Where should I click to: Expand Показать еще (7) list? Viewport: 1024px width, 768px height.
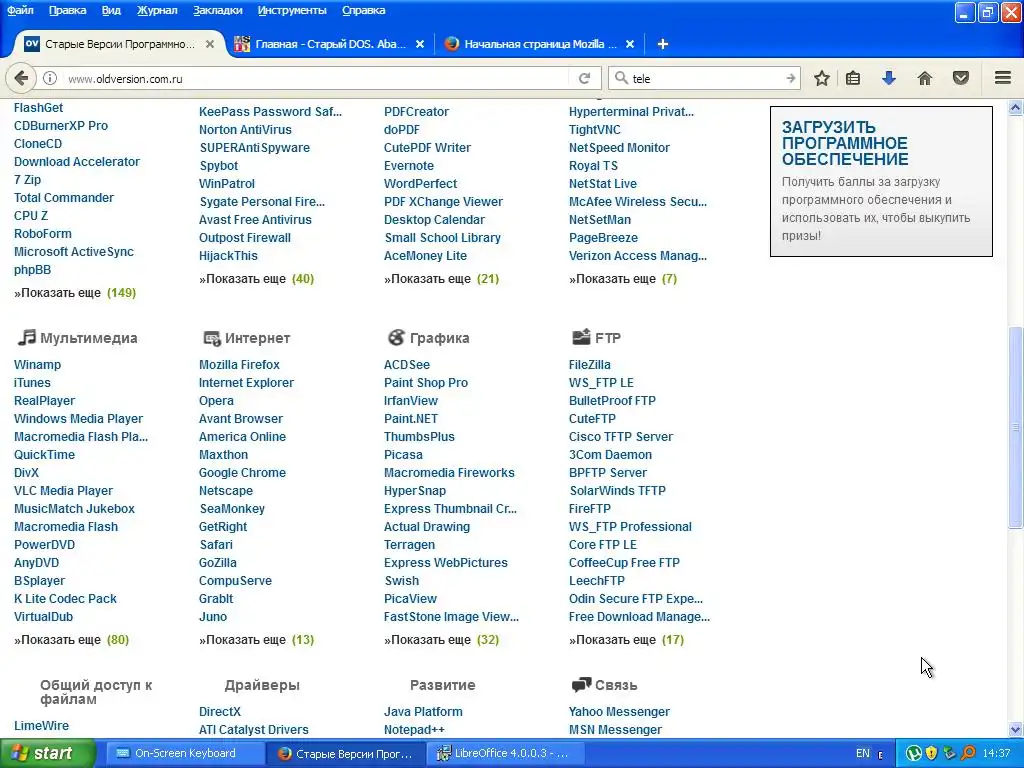[623, 279]
